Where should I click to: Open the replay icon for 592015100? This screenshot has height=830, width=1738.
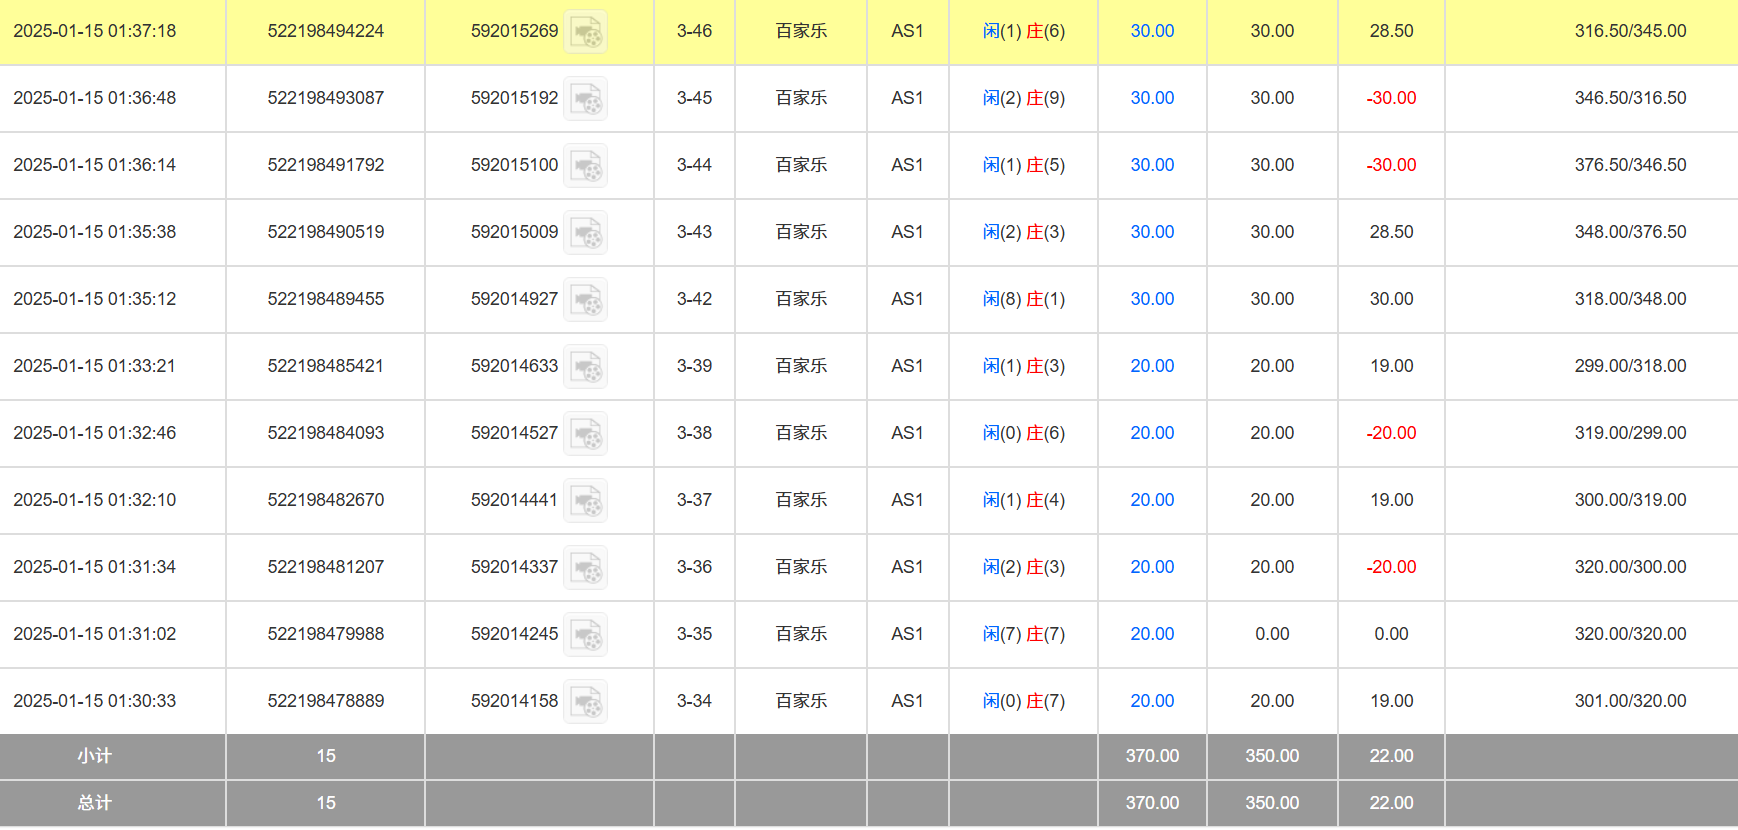(585, 166)
